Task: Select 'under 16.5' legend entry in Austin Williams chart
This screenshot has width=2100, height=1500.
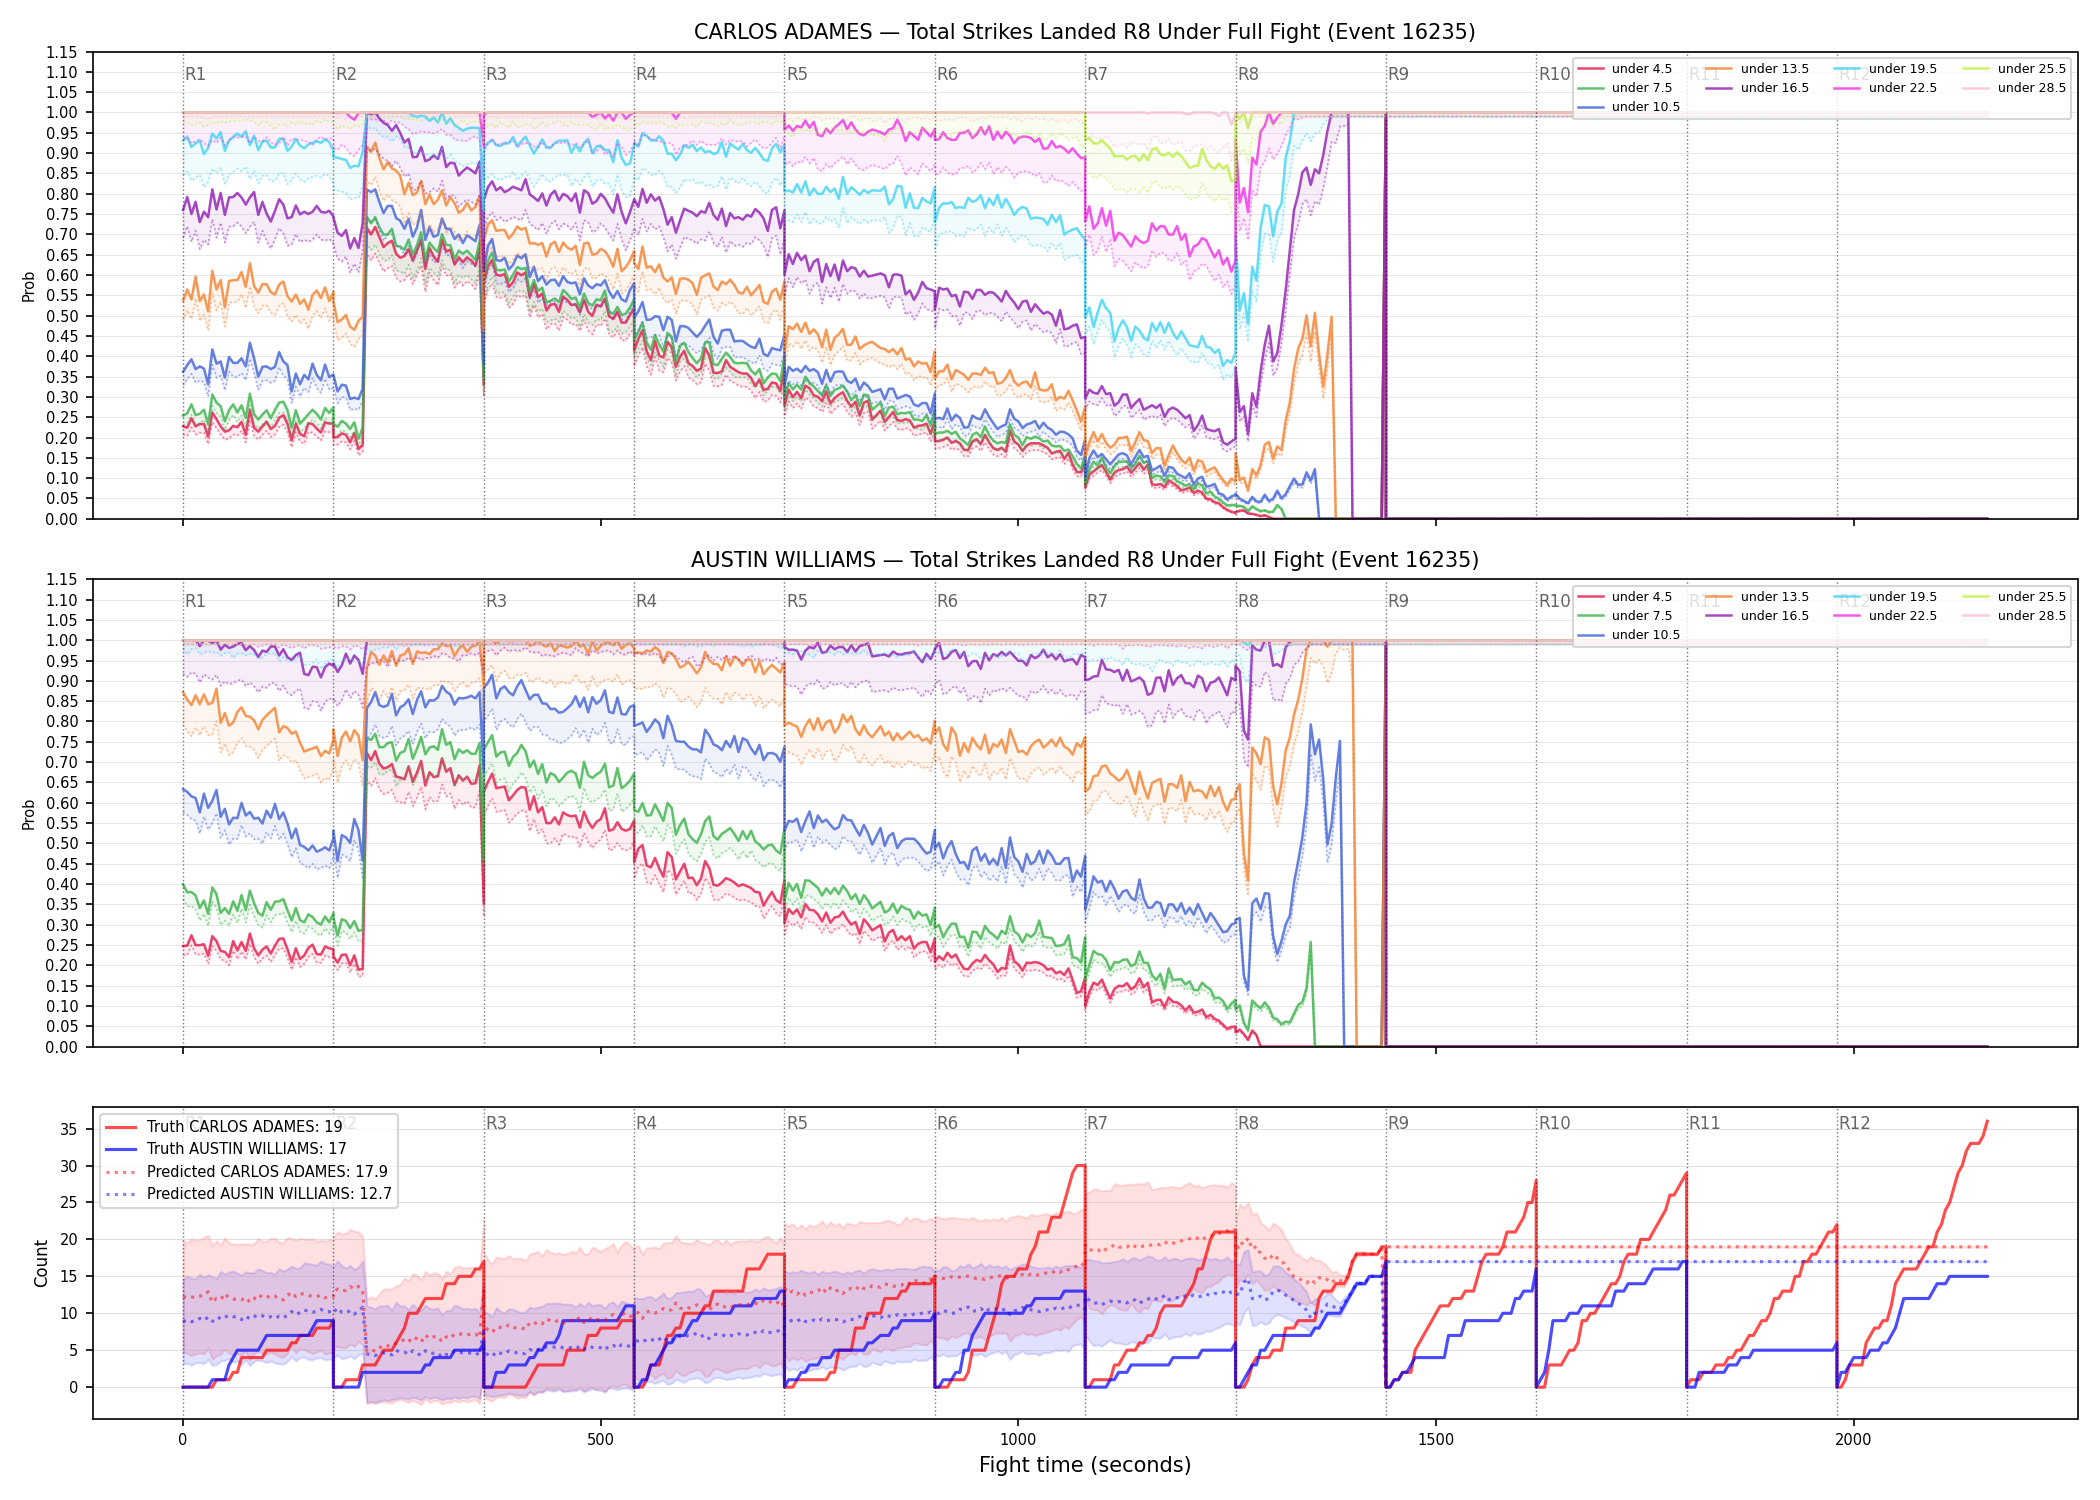Action: 1757,616
